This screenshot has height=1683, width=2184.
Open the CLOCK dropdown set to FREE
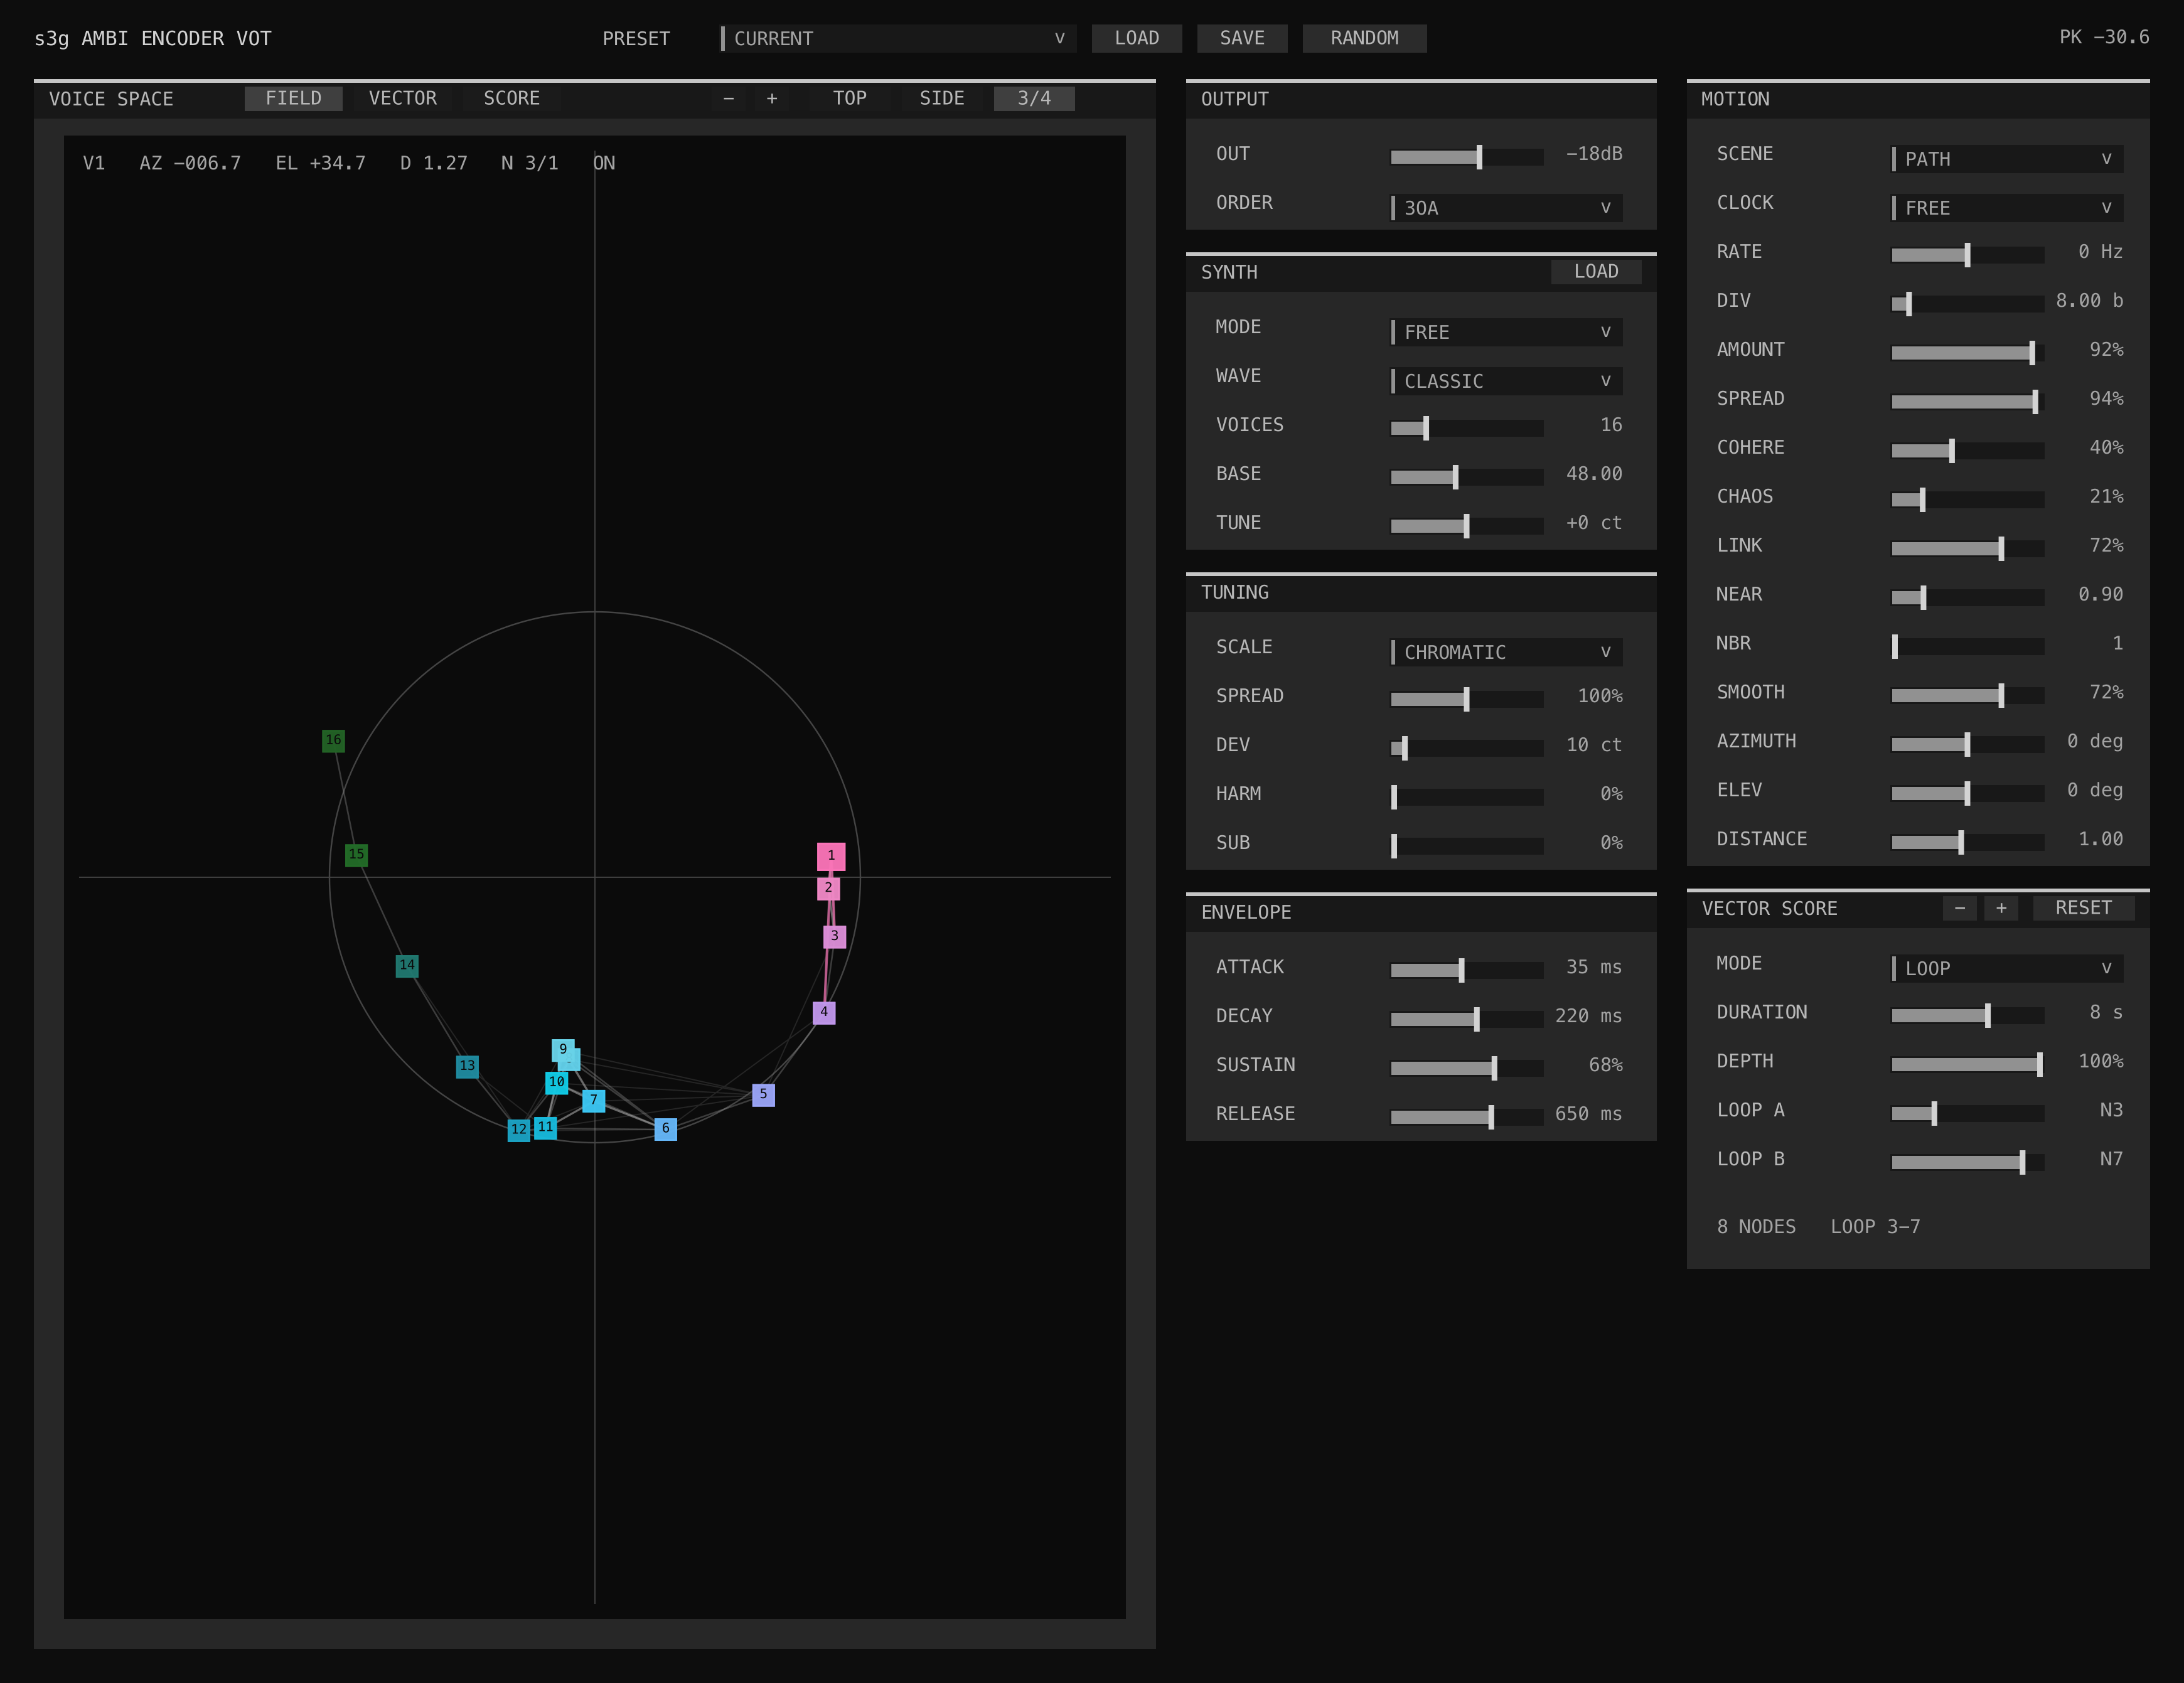2007,207
